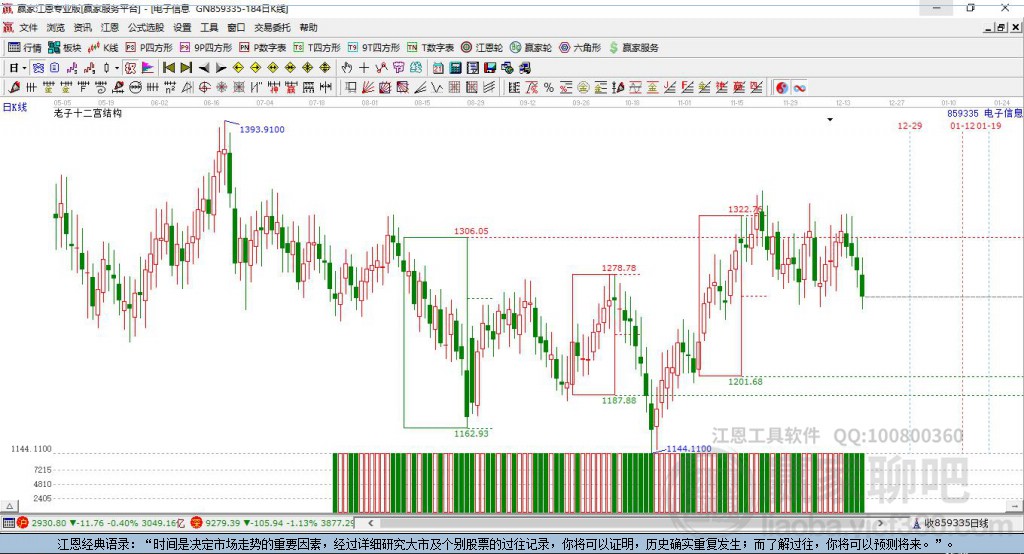This screenshot has width=1024, height=554.
Task: Open the 行情 quotes view
Action: point(24,48)
